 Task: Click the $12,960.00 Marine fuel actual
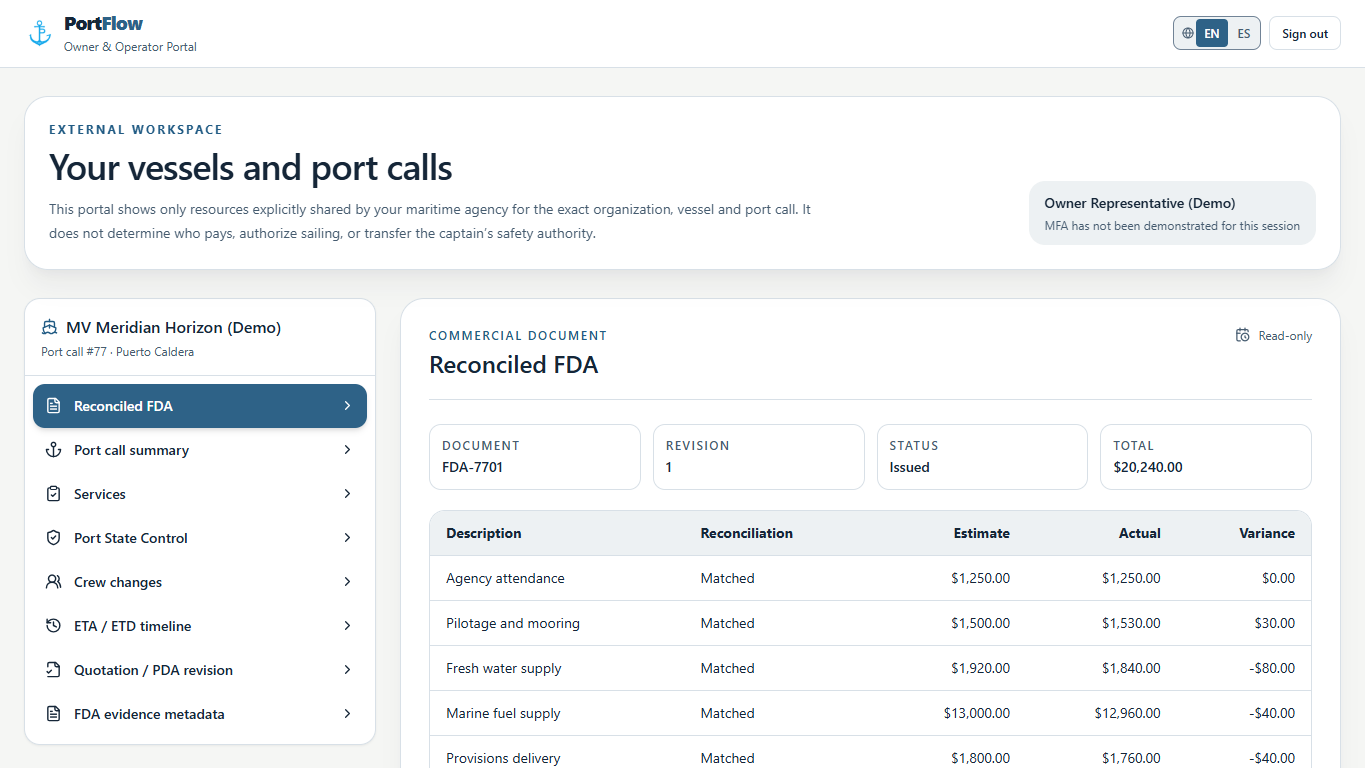click(x=1128, y=713)
